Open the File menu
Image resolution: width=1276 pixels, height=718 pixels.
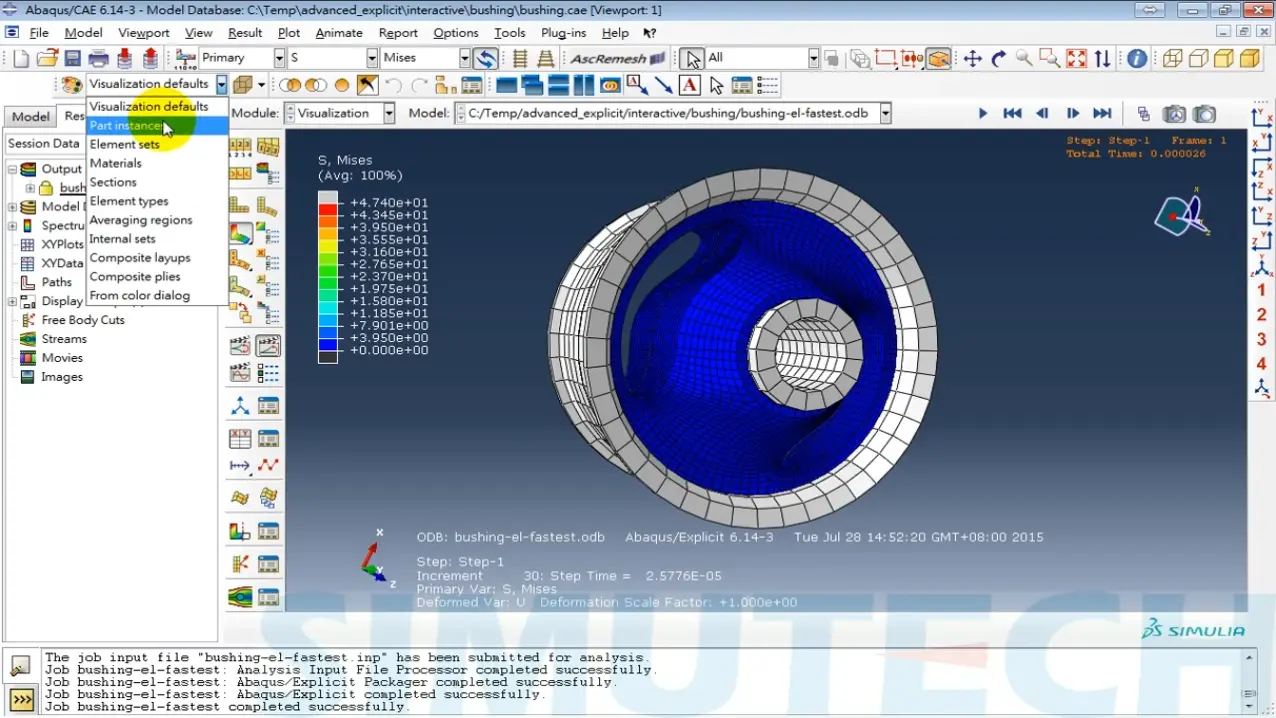[39, 33]
